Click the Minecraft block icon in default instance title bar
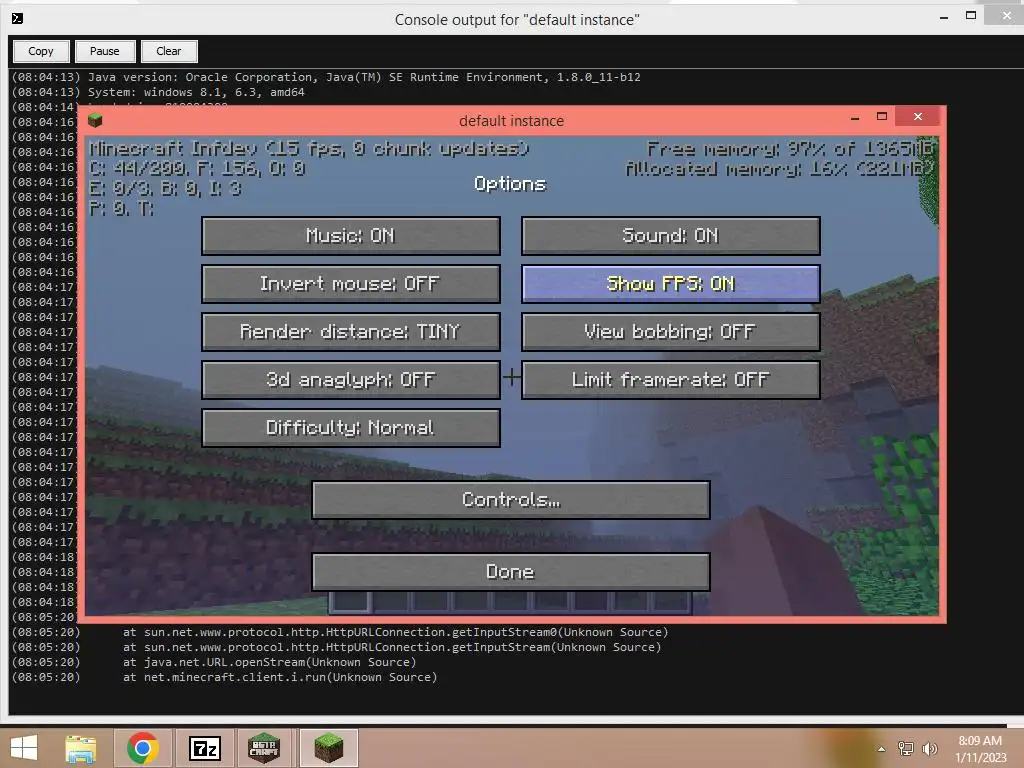This screenshot has width=1024, height=768. [x=95, y=120]
